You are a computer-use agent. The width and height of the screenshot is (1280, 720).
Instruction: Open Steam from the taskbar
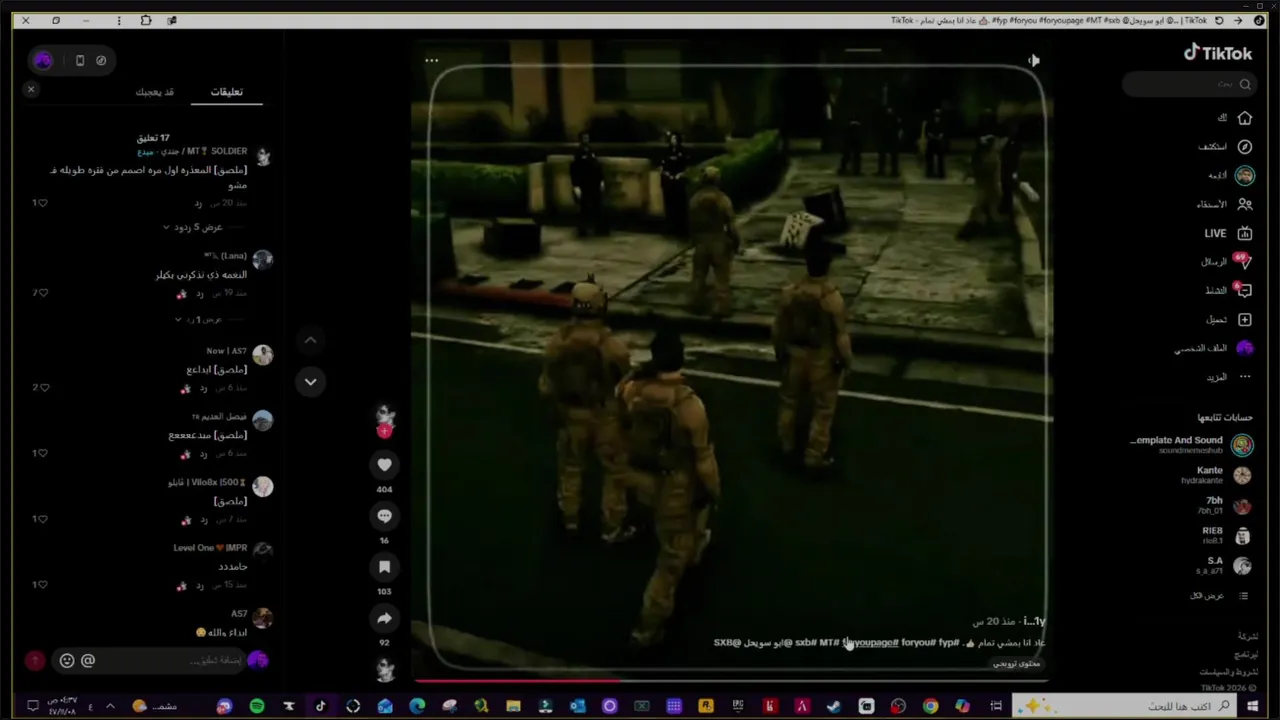[x=834, y=706]
